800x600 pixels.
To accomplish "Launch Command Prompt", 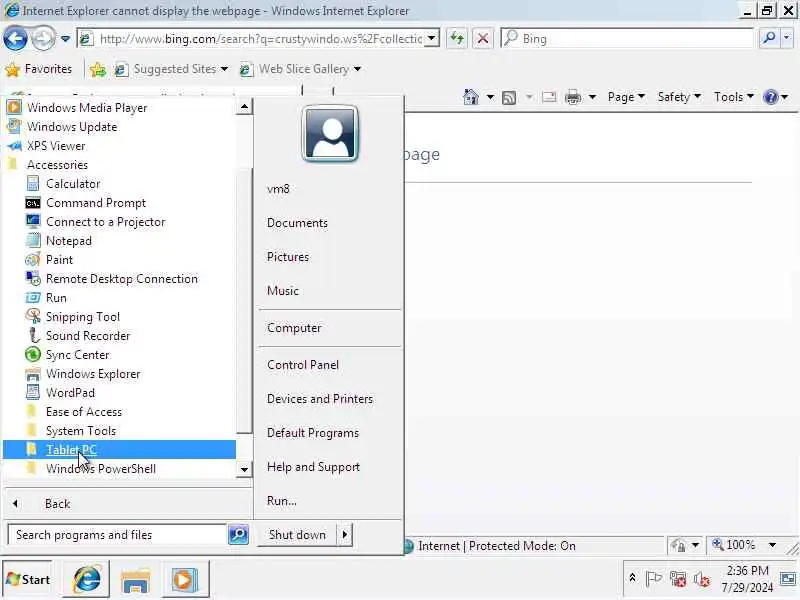I will tap(95, 203).
